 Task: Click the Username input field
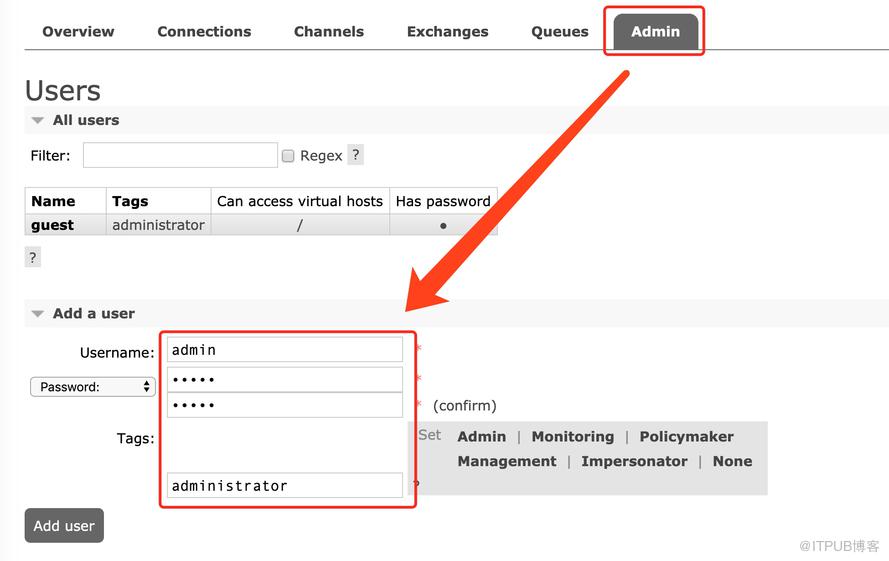click(285, 350)
